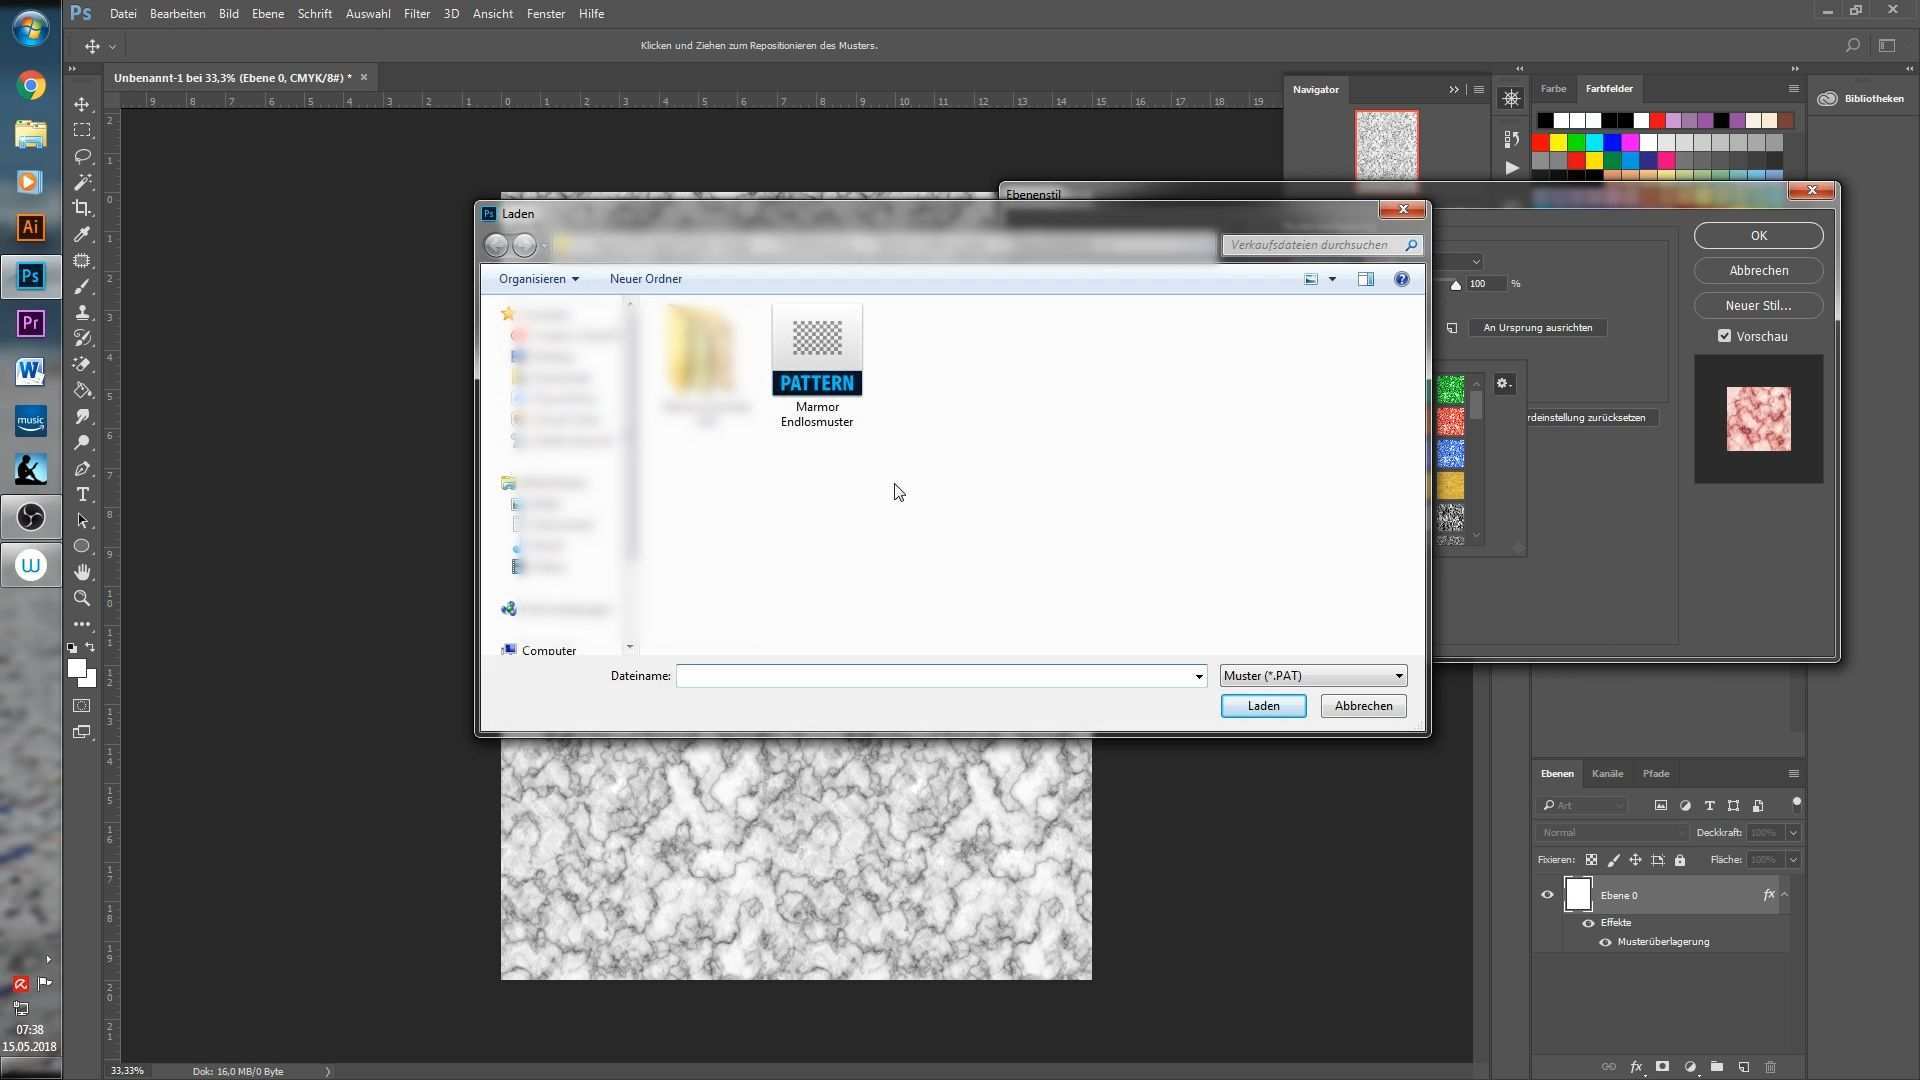
Task: Open the Filter menu
Action: click(416, 14)
